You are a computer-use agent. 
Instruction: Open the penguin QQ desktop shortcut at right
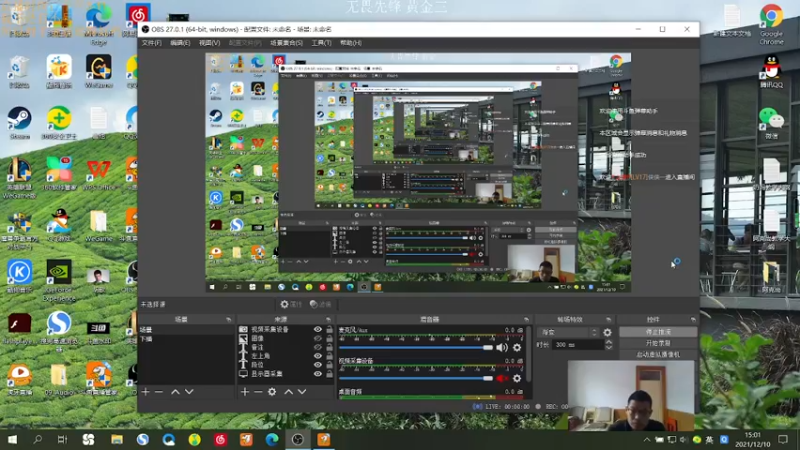(771, 72)
